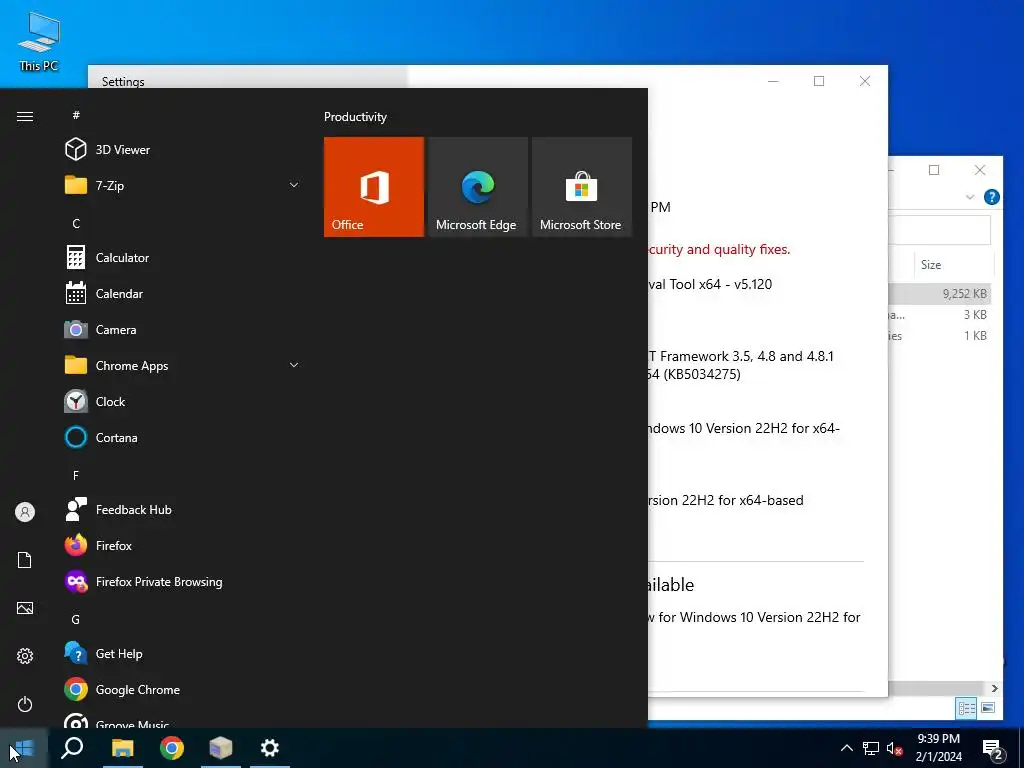Expand the Explorer ribbon chevron

(x=970, y=197)
